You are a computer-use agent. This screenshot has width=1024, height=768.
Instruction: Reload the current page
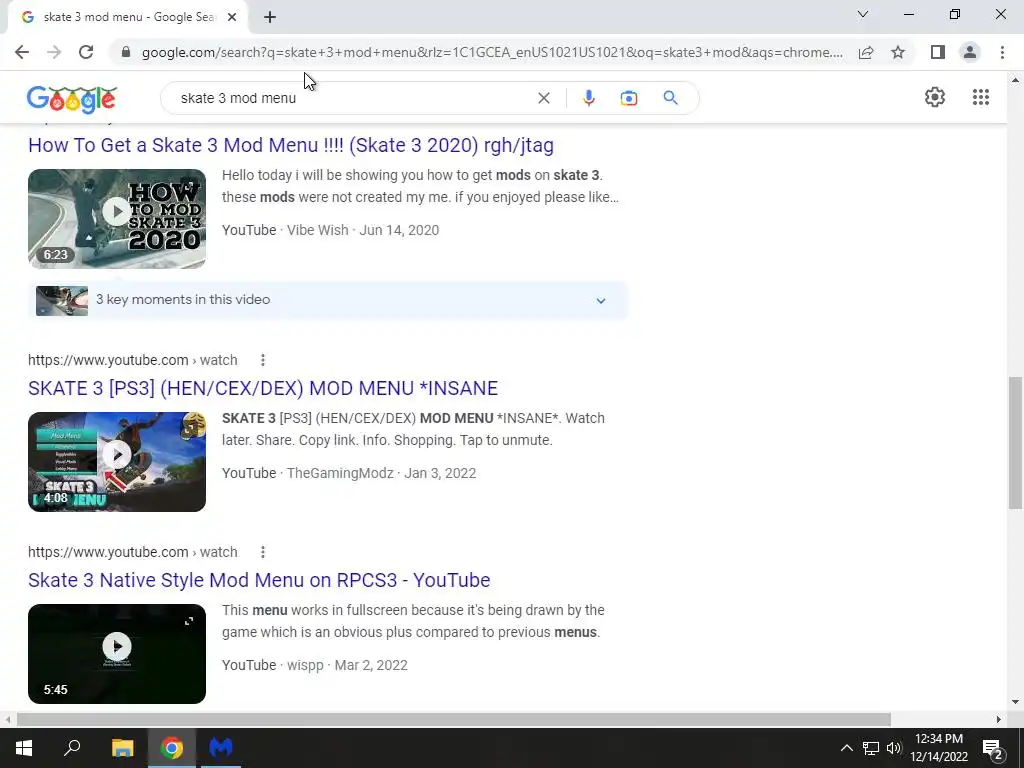tap(86, 52)
